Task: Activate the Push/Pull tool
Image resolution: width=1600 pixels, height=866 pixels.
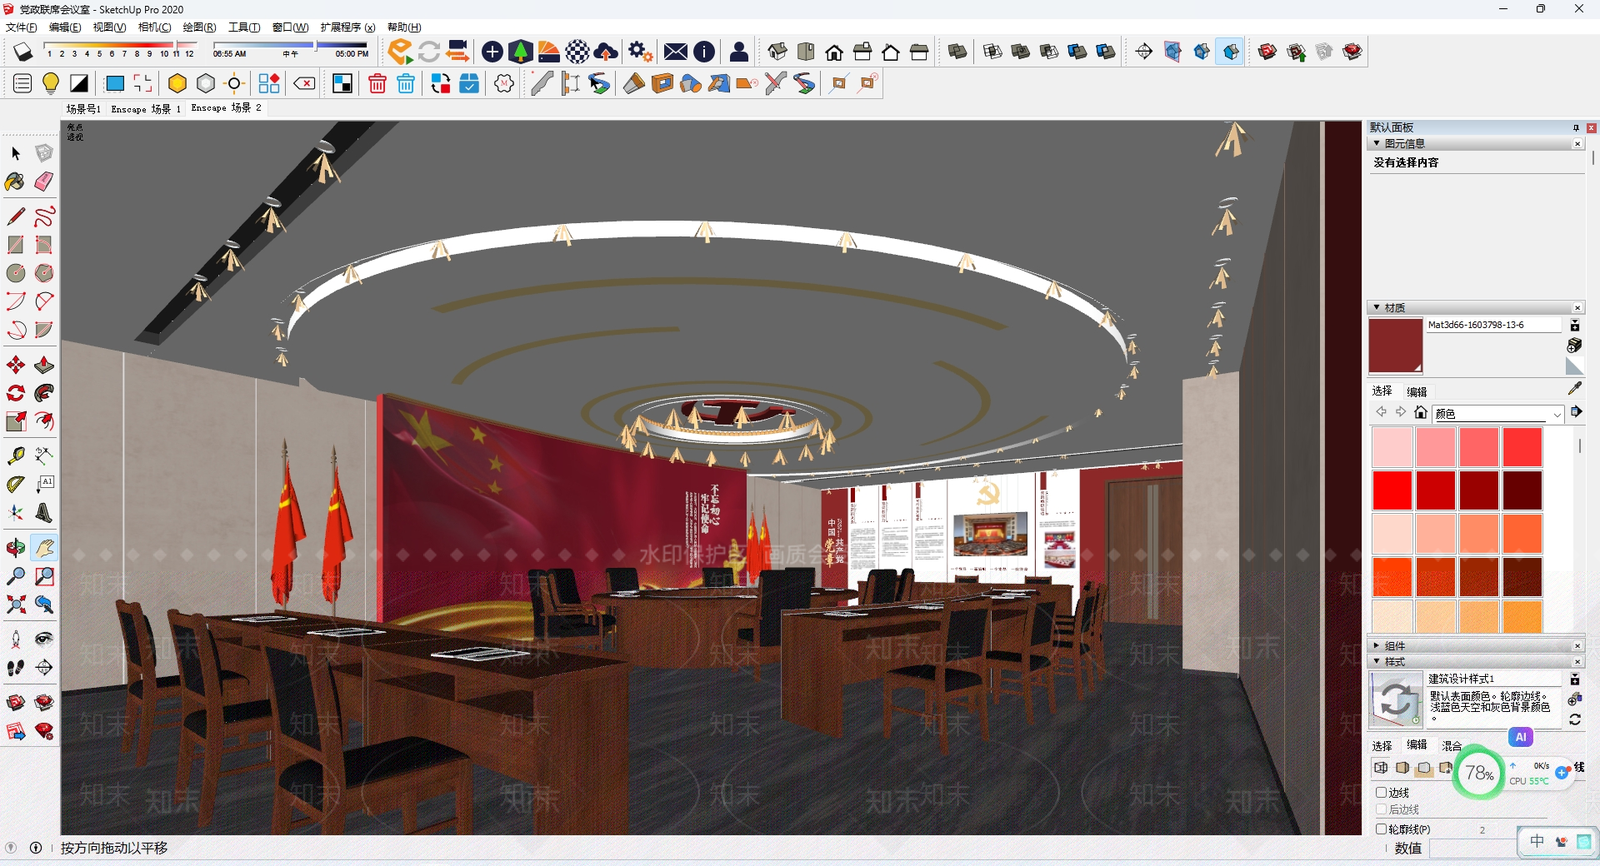Action: pos(44,365)
